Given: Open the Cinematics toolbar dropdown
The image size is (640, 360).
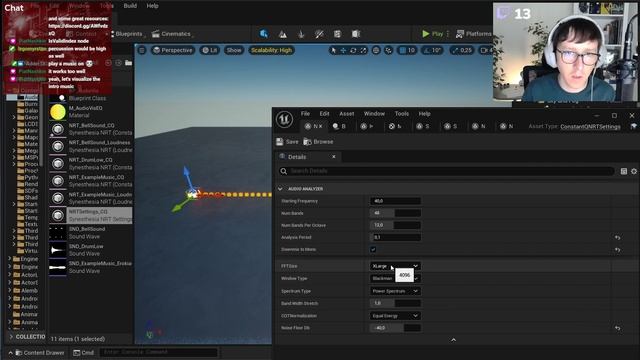Looking at the screenshot, I should pyautogui.click(x=172, y=34).
